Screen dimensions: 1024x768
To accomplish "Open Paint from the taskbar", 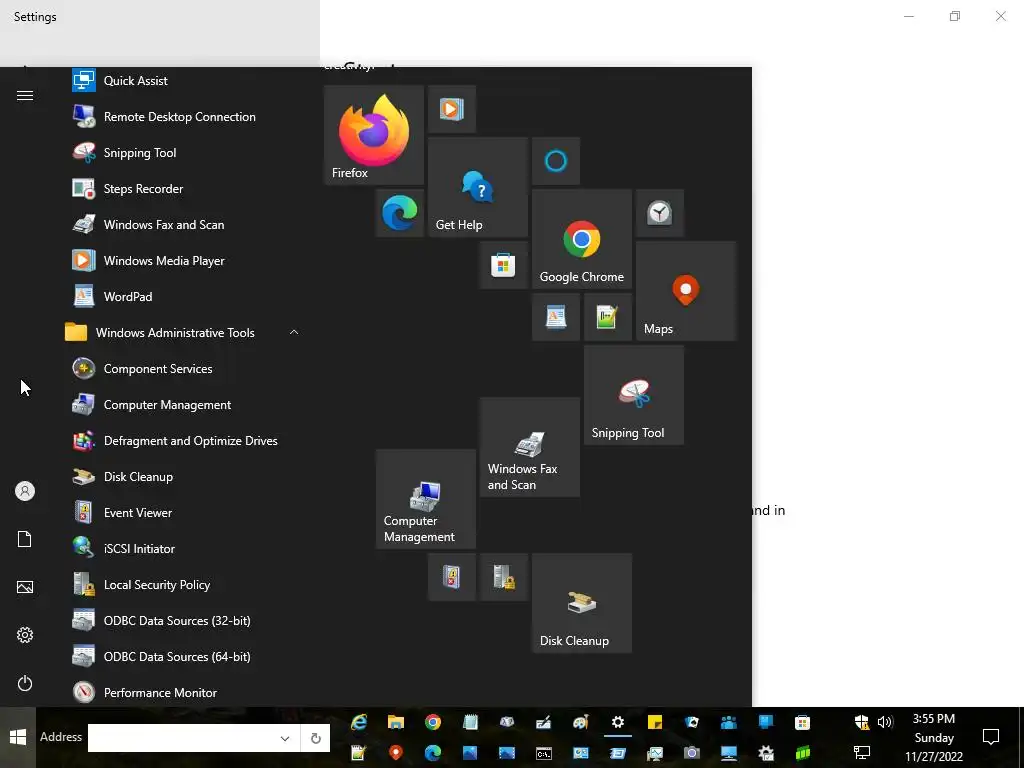I will (x=581, y=722).
